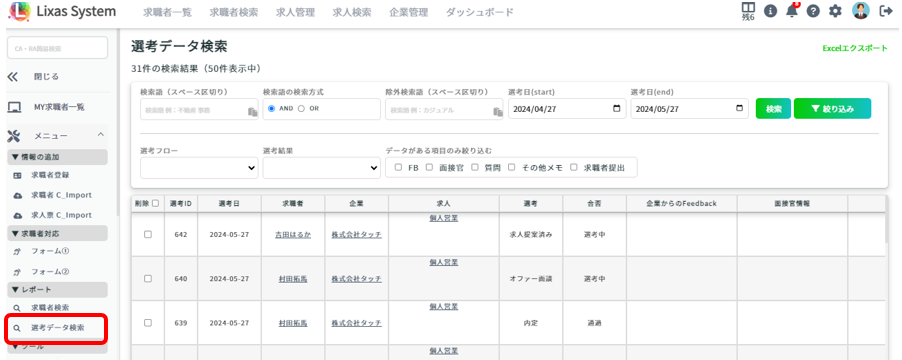The height and width of the screenshot is (360, 902).
Task: Collapse the レポート section
Action: point(57,289)
